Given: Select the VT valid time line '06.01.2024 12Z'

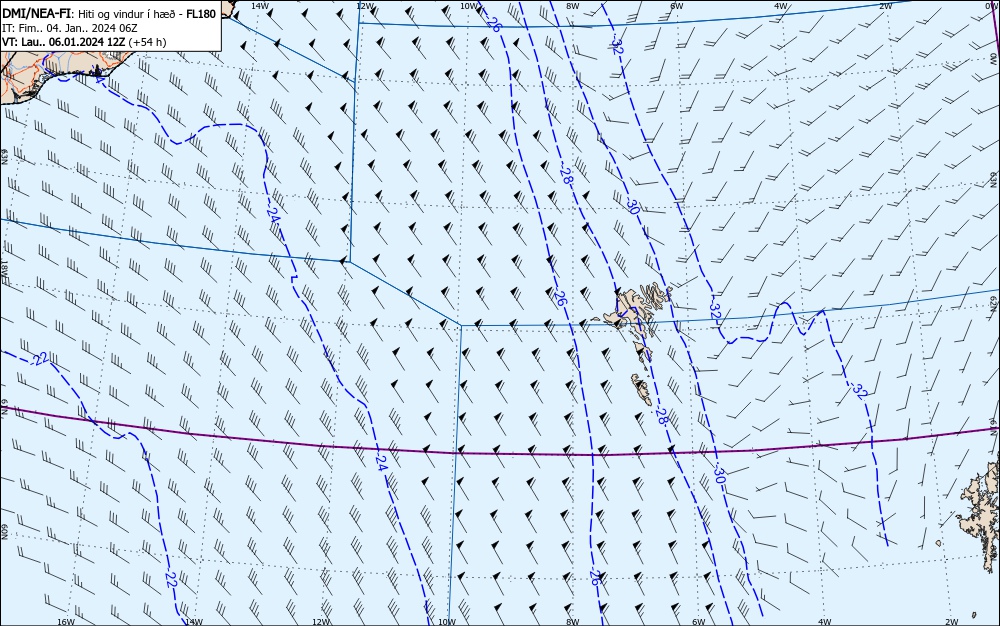Looking at the screenshot, I should 87,42.
